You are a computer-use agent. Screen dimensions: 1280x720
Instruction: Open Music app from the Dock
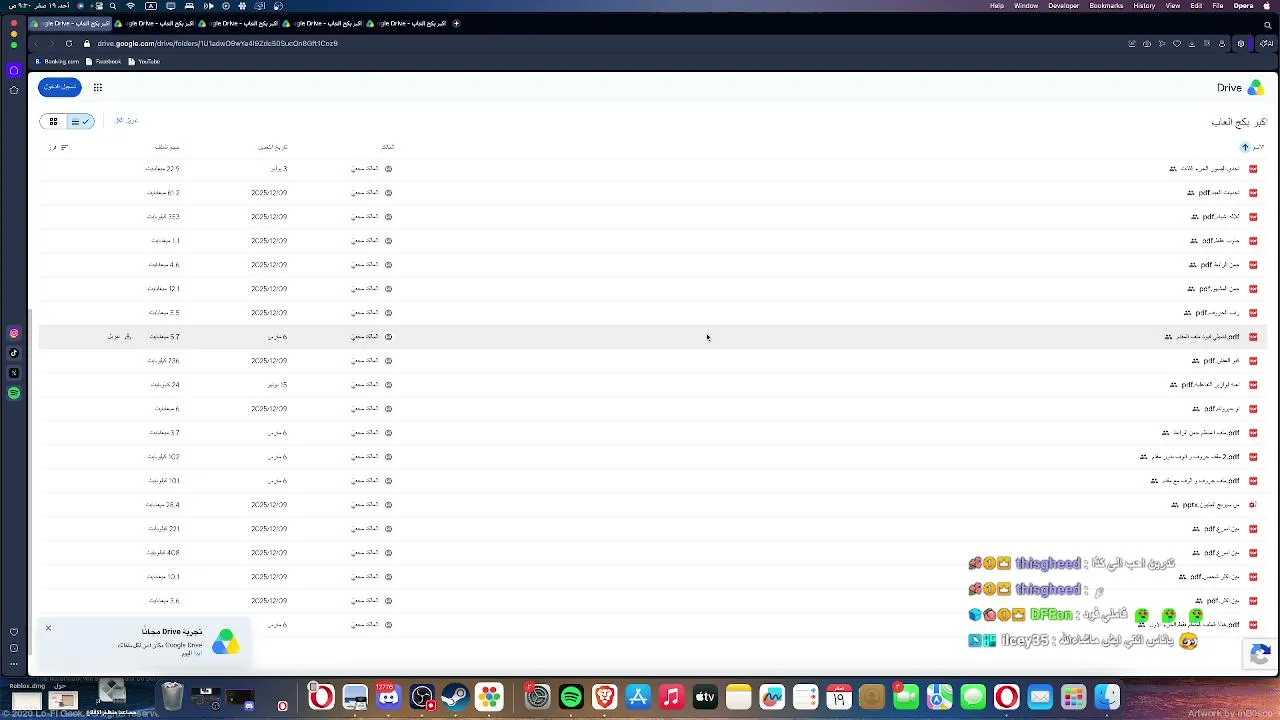pos(671,697)
